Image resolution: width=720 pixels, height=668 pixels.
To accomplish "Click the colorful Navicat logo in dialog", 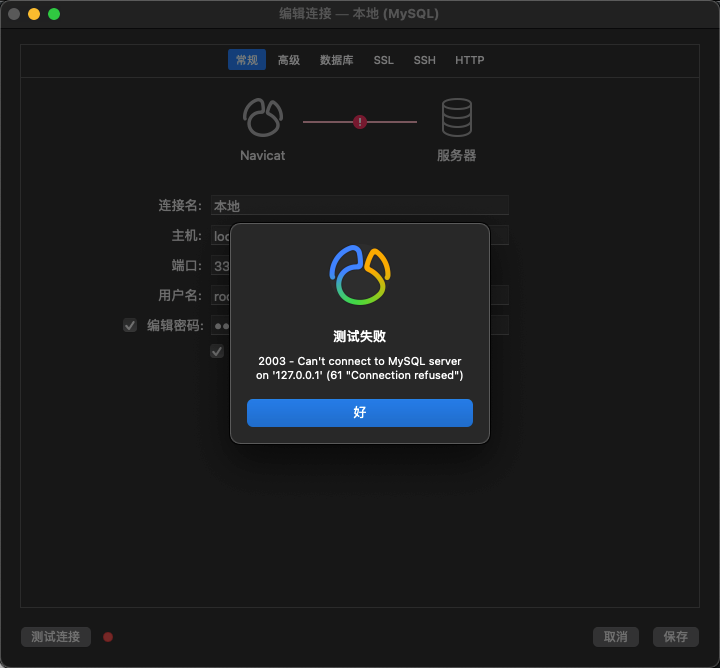I will click(360, 275).
